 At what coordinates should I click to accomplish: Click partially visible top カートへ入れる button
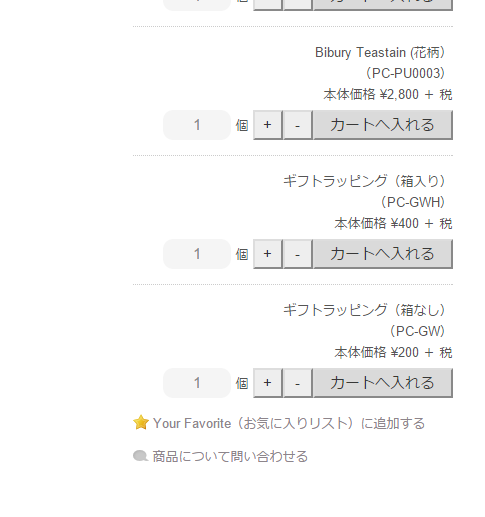click(383, 5)
